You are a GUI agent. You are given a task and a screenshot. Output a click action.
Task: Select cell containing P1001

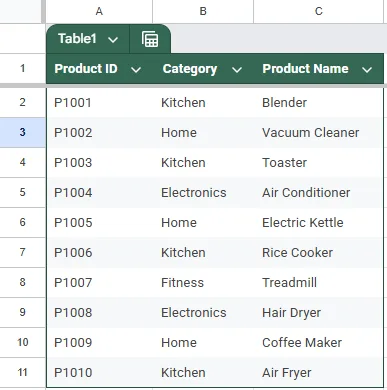pos(99,102)
